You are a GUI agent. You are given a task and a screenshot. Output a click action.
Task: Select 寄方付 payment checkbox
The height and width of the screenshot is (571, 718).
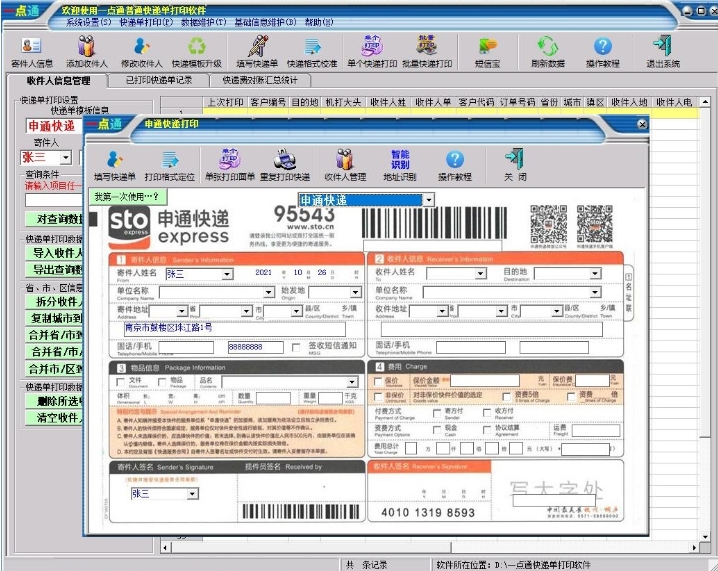[x=437, y=413]
